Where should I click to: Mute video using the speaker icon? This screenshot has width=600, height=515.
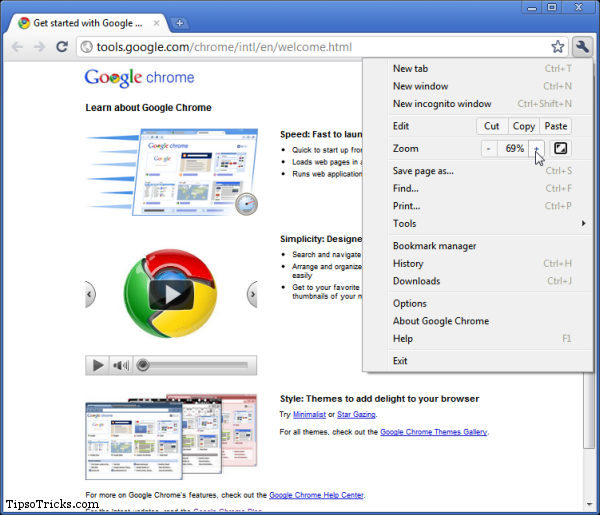(121, 365)
